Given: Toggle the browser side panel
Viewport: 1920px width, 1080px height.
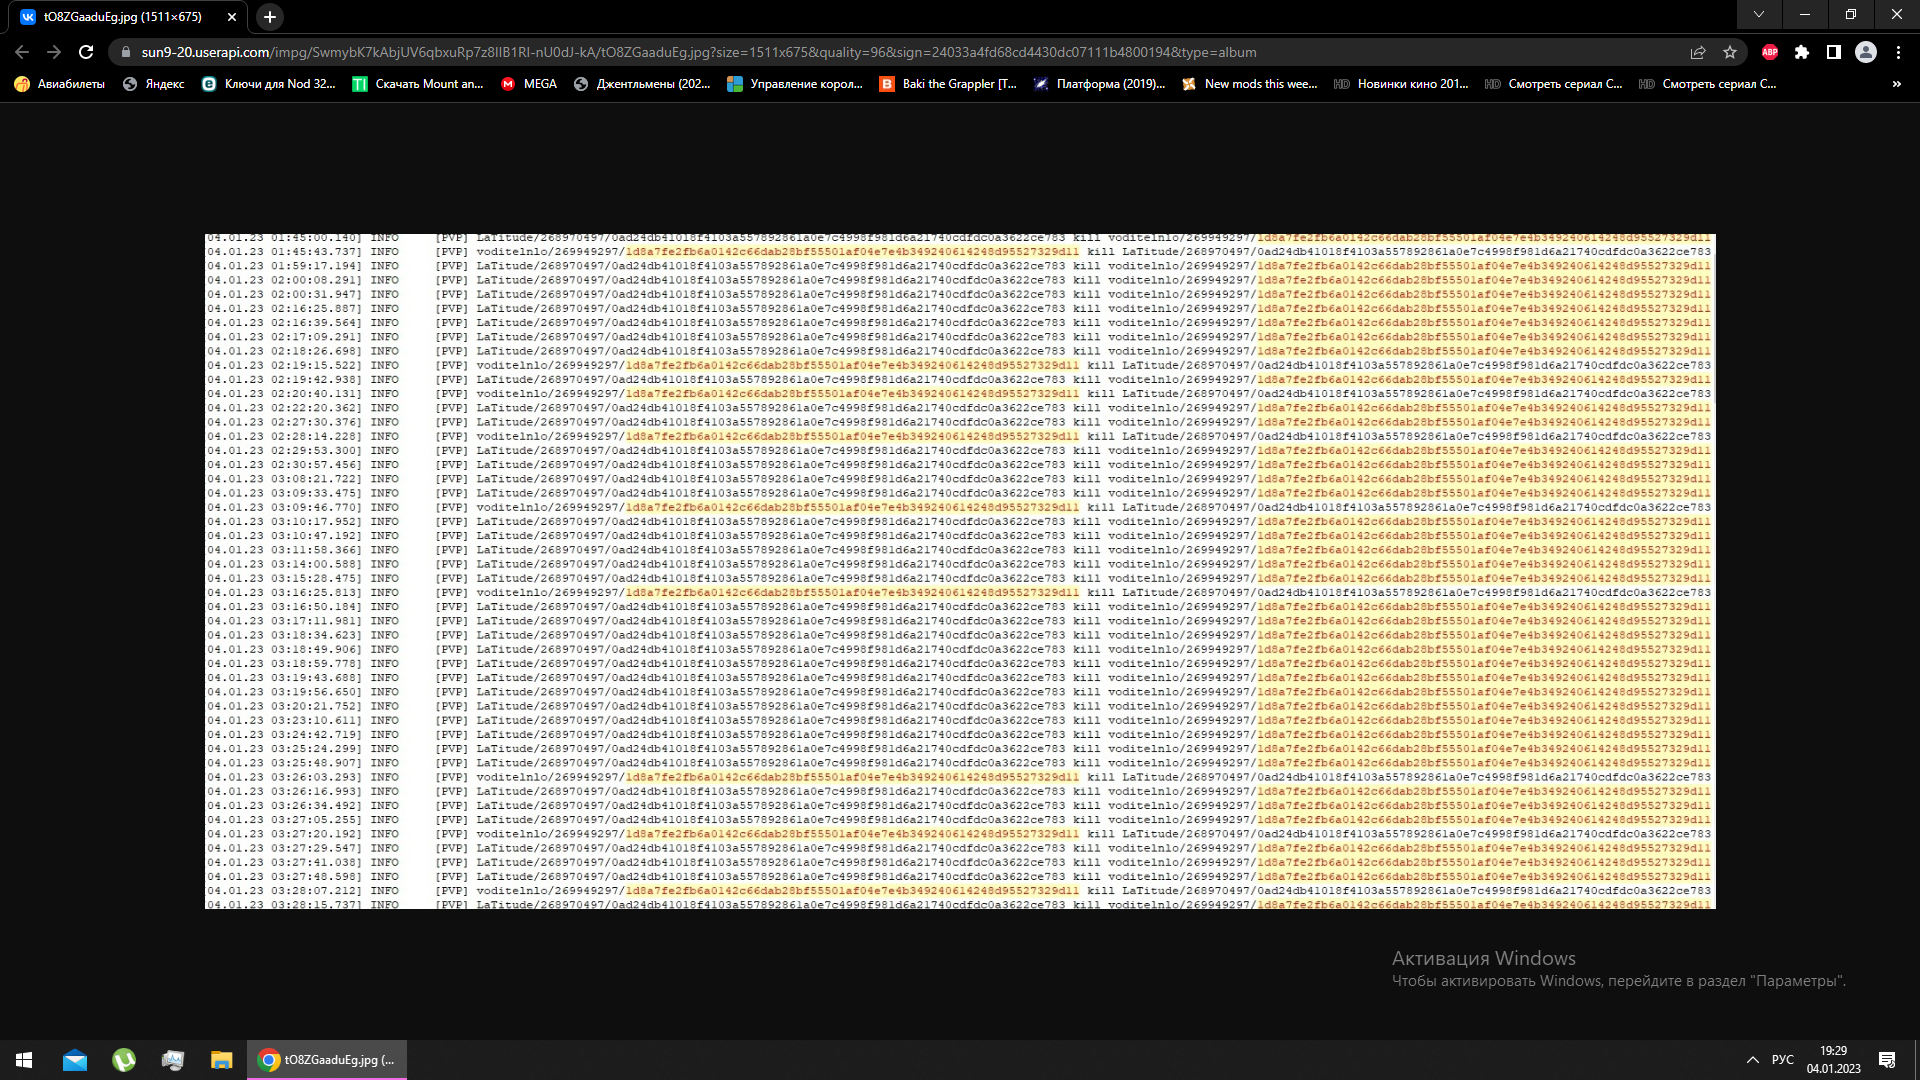Looking at the screenshot, I should pos(1834,52).
